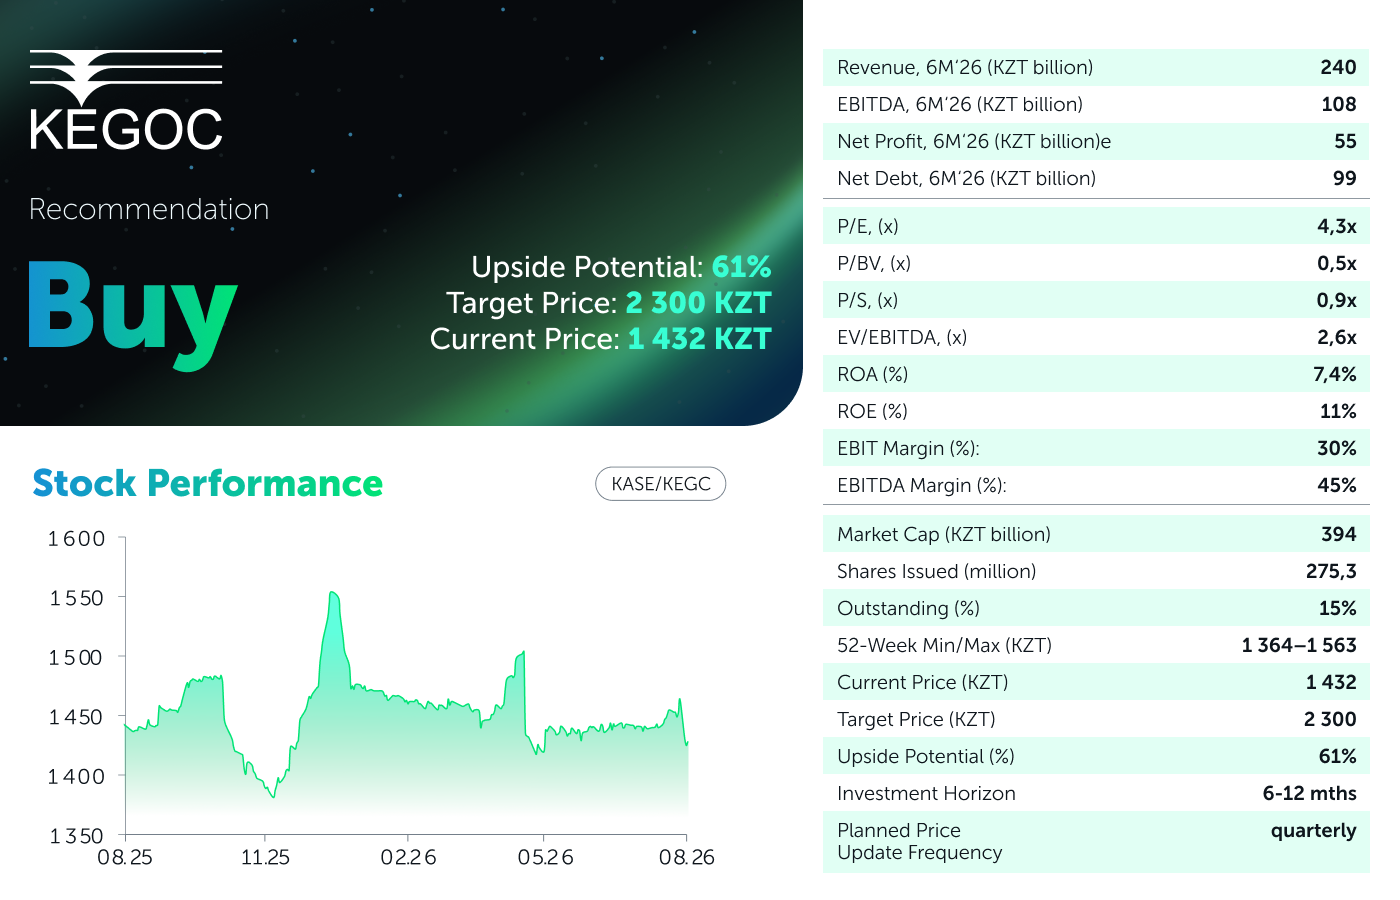Select the 'EBITDA Margin (%):' label

coord(922,486)
